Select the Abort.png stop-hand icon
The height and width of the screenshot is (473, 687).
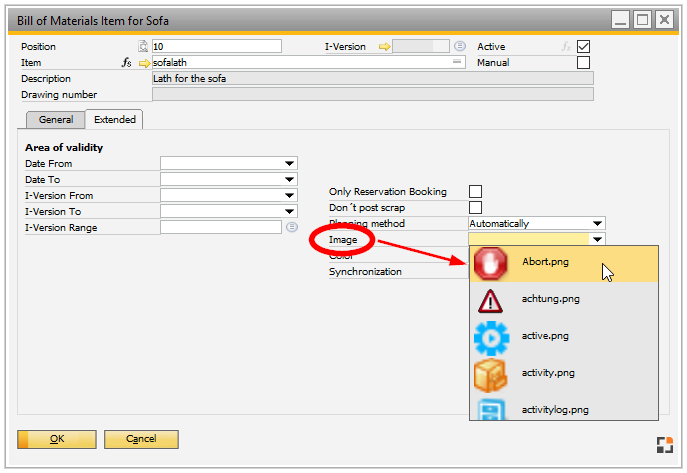(491, 263)
